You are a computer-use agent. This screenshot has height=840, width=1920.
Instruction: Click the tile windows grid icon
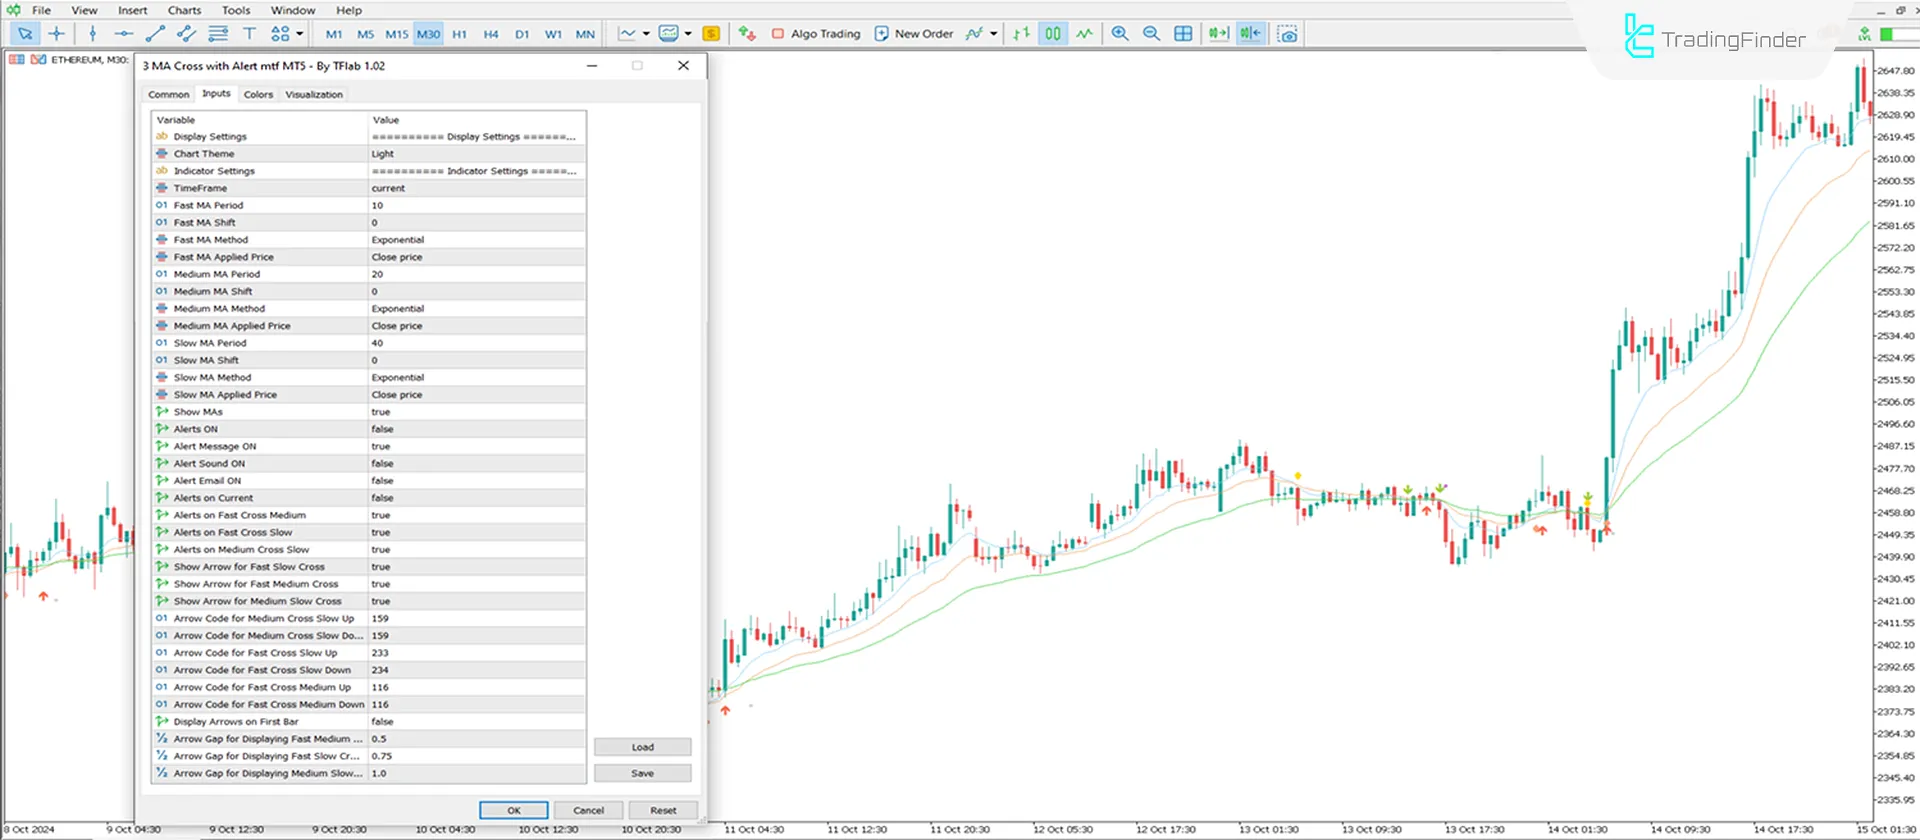coord(1183,34)
